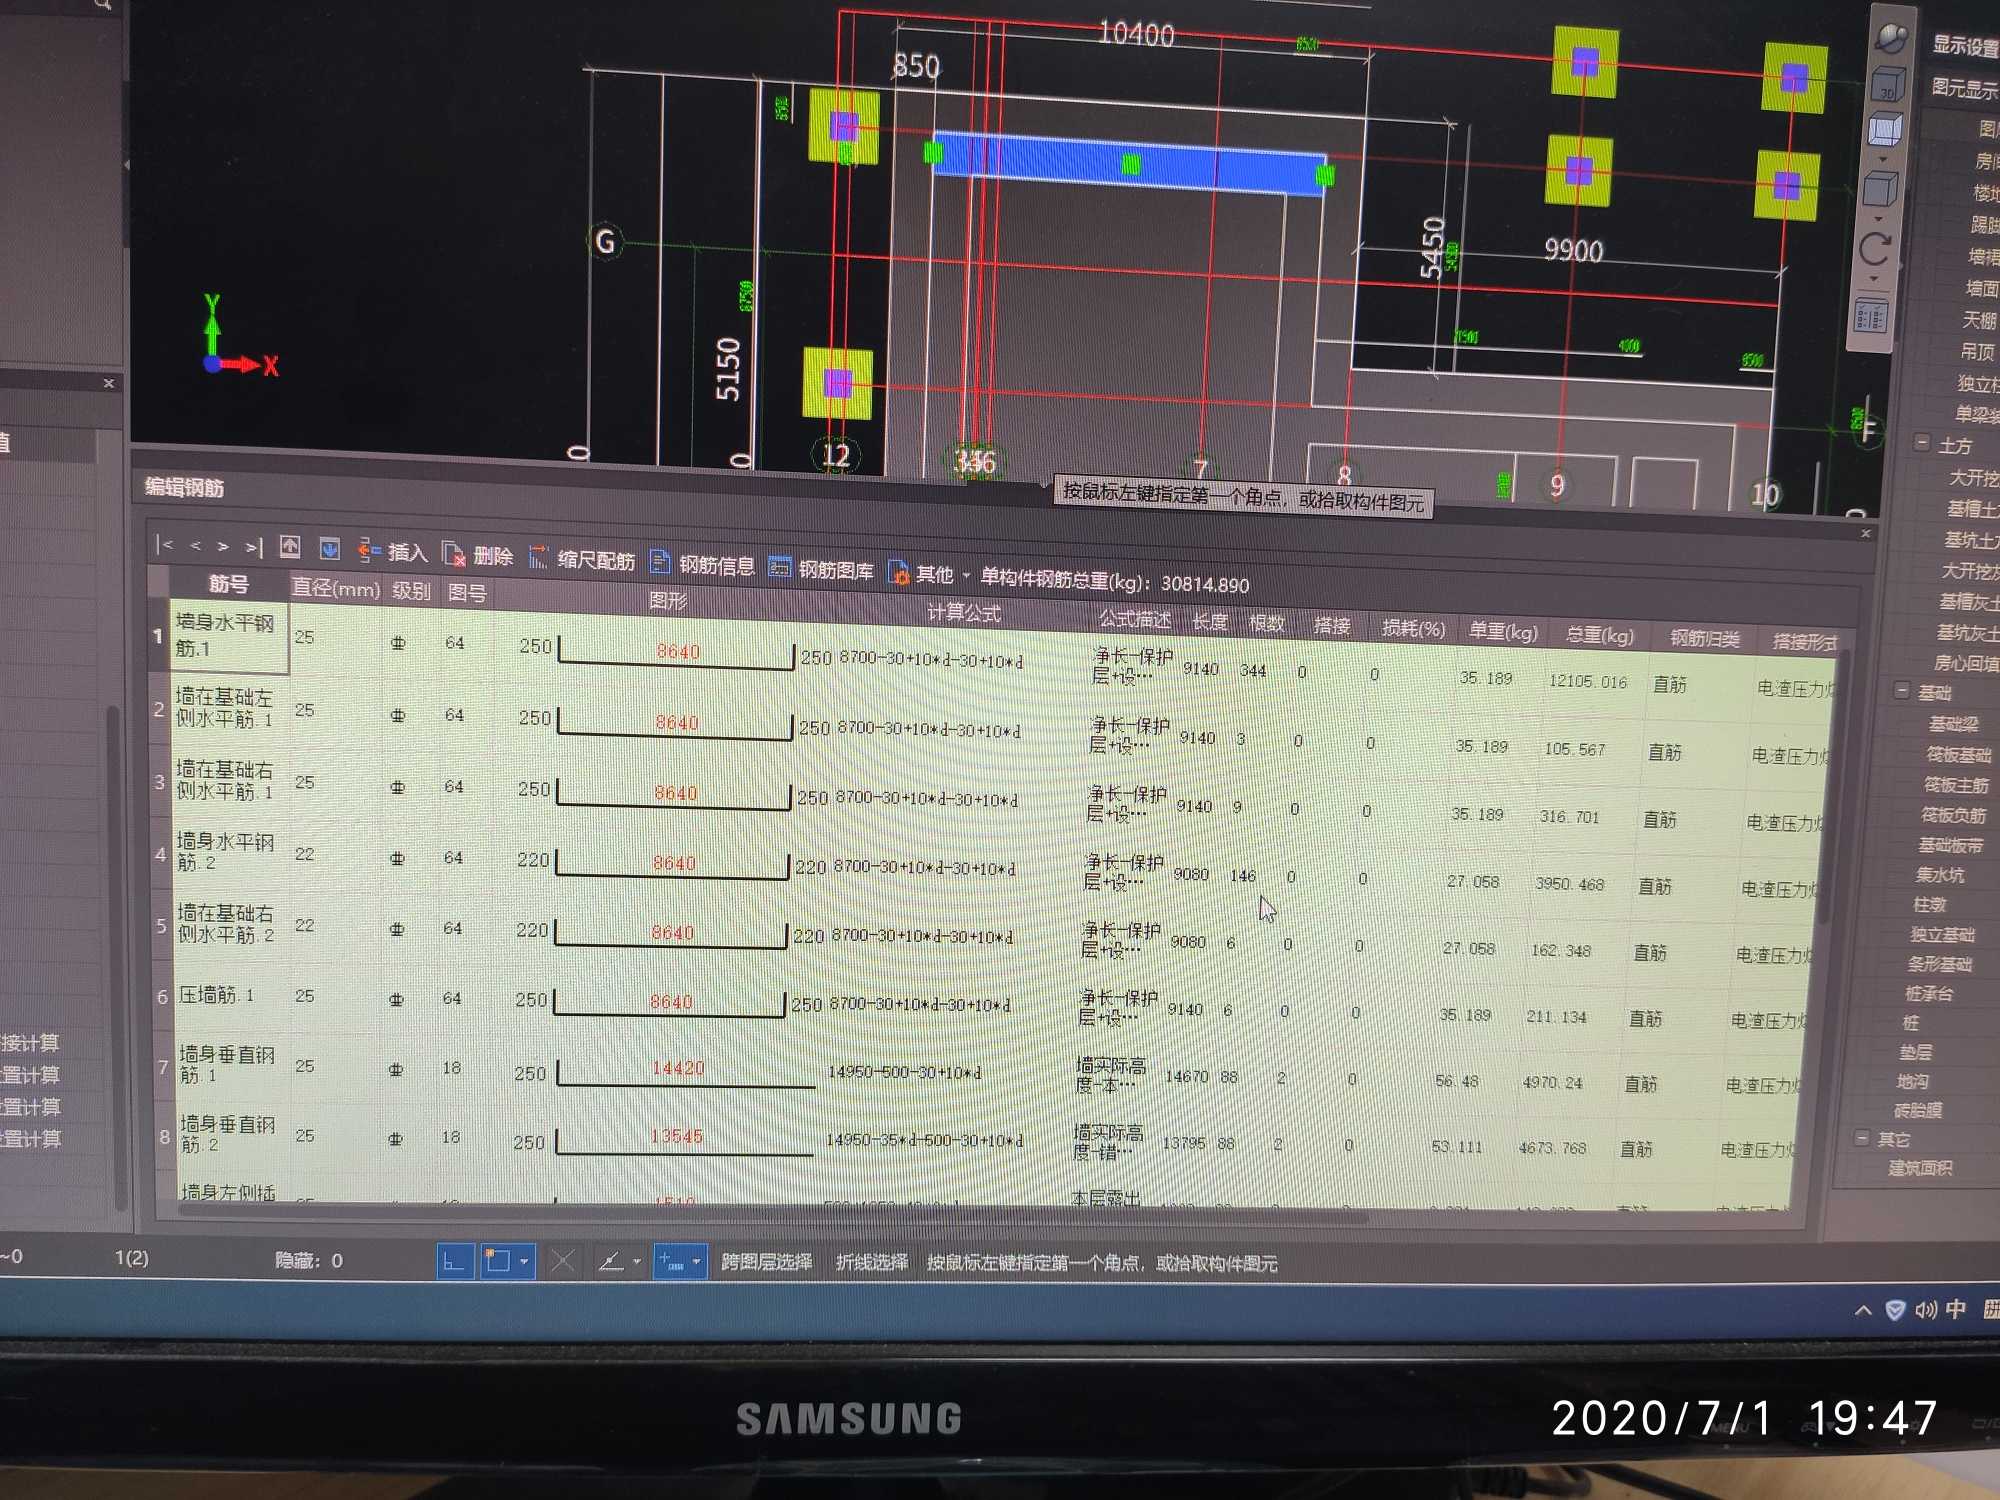Show hidden system tray icons chevron
2000x1500 pixels.
point(1863,1310)
